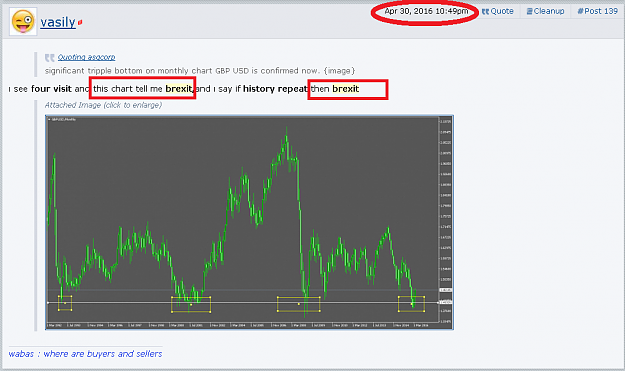Image resolution: width=625 pixels, height=371 pixels.
Task: Follow the Quoting asacorp link
Action: [86, 57]
